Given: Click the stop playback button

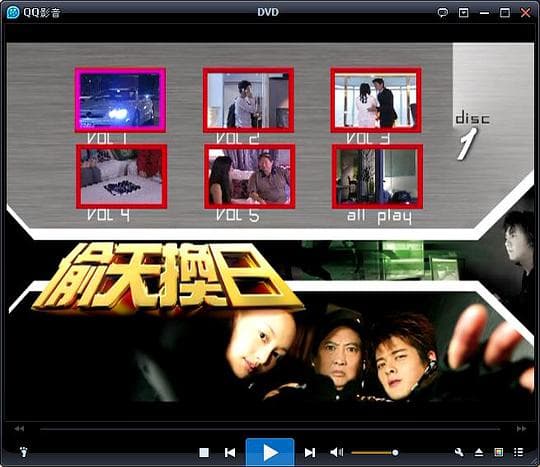Looking at the screenshot, I should point(204,453).
